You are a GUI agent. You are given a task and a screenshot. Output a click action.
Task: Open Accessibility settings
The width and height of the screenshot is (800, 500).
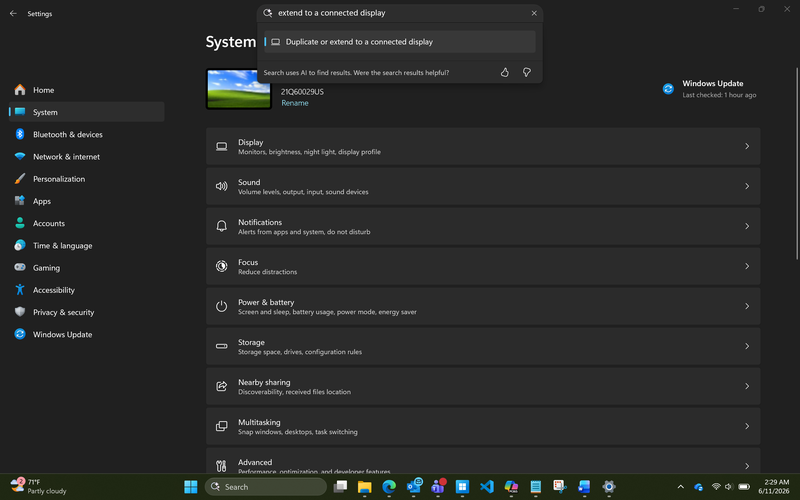[87, 290]
